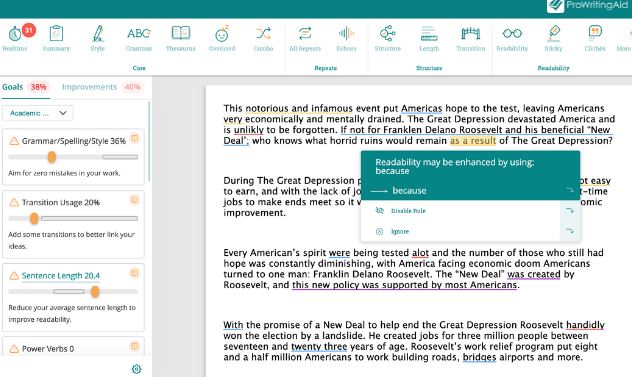This screenshot has width=632, height=377.
Task: Click the underlined word 'handidly'
Action: click(585, 325)
